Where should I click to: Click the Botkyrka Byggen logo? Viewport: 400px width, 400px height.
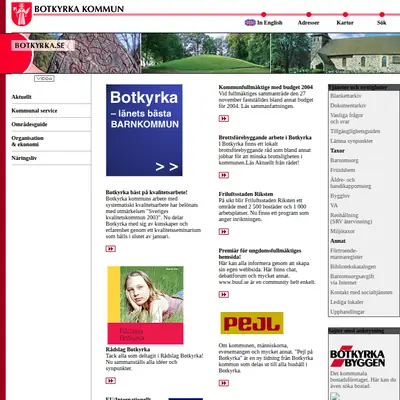point(358,357)
